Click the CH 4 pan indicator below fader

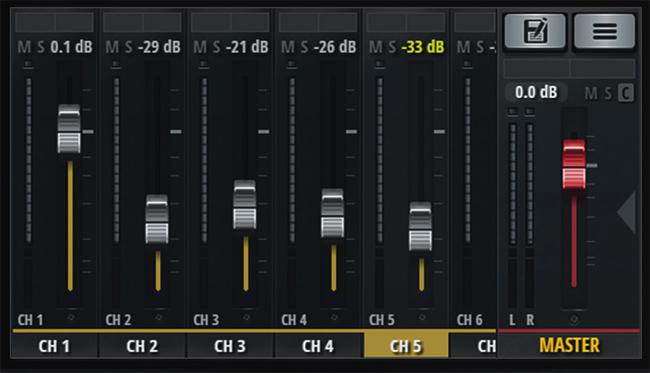(335, 317)
